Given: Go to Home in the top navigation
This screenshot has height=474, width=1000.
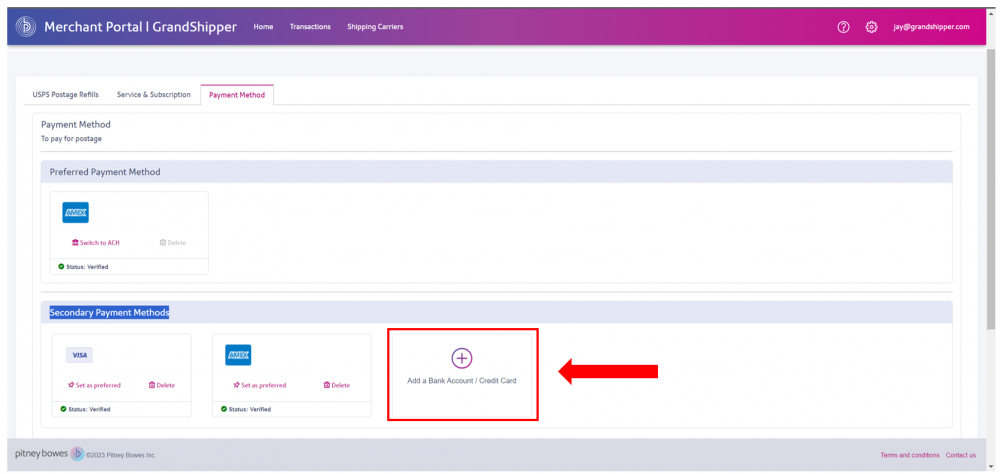Looking at the screenshot, I should click(x=263, y=27).
